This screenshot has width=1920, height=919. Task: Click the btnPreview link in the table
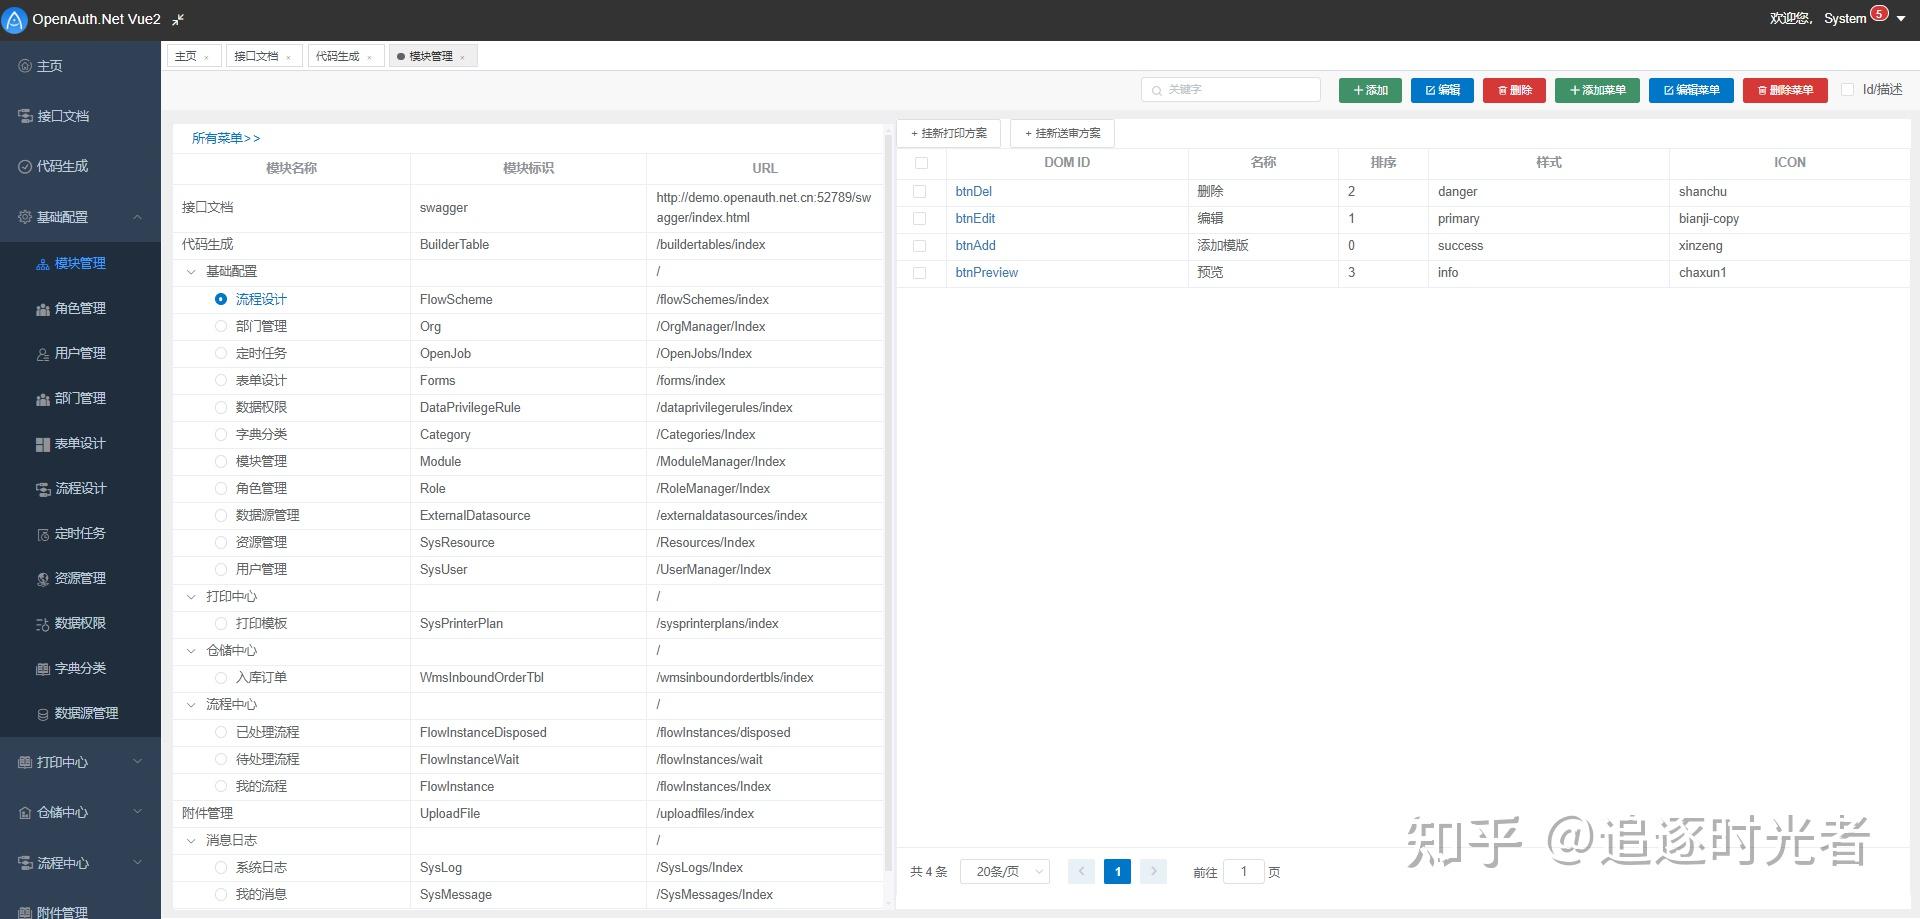[x=986, y=272]
